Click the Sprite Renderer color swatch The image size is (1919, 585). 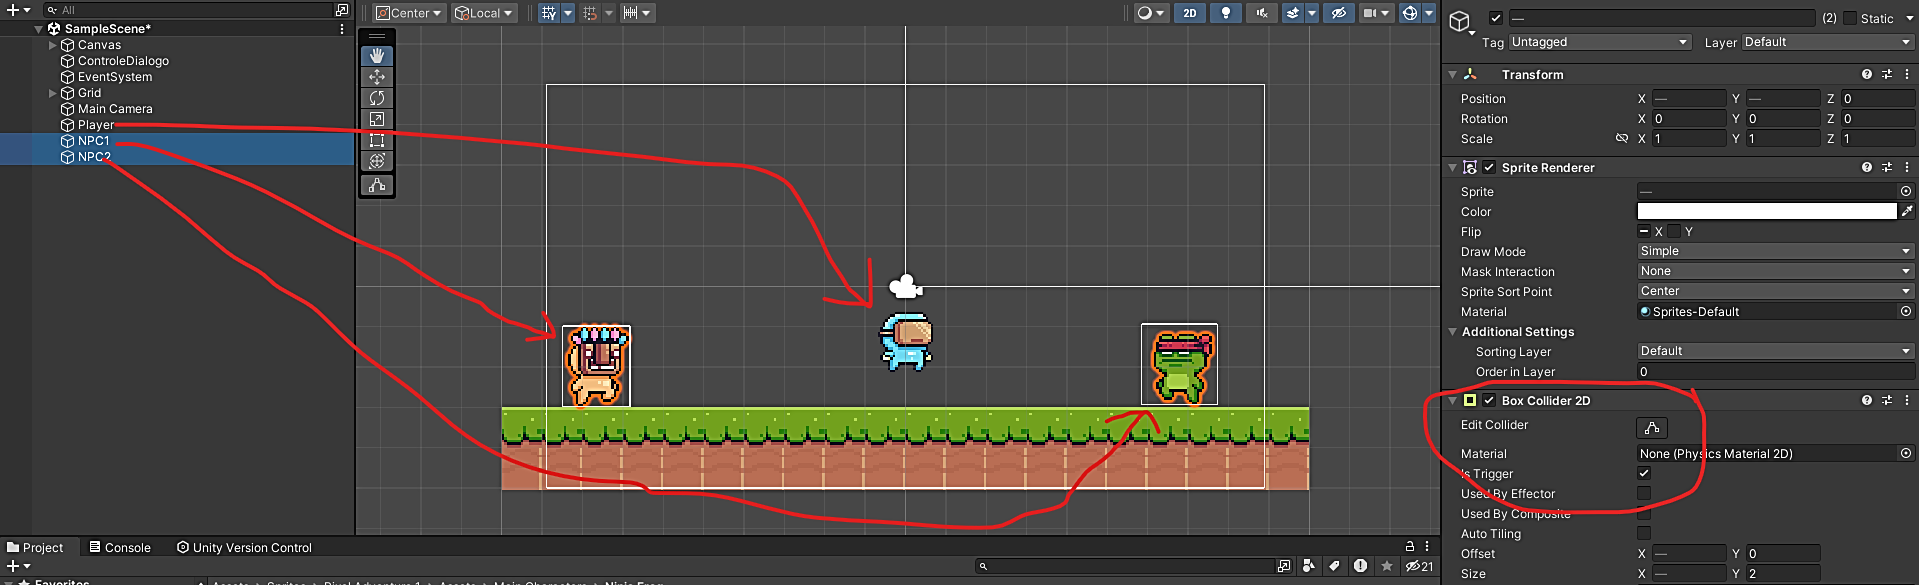click(1766, 211)
